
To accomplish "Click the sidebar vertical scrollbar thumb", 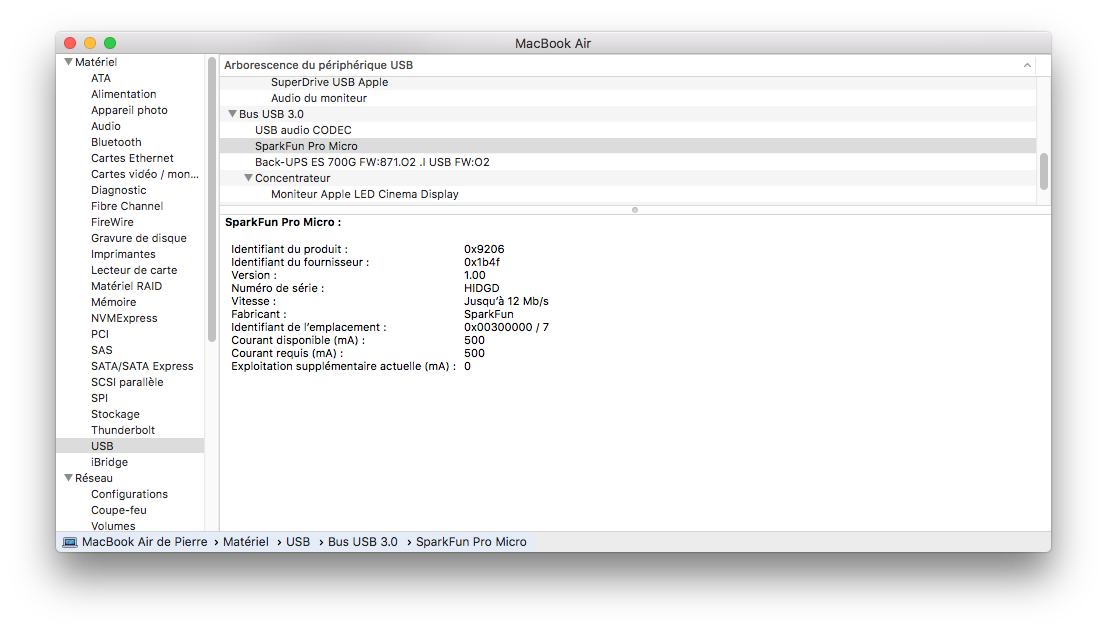I will click(212, 200).
